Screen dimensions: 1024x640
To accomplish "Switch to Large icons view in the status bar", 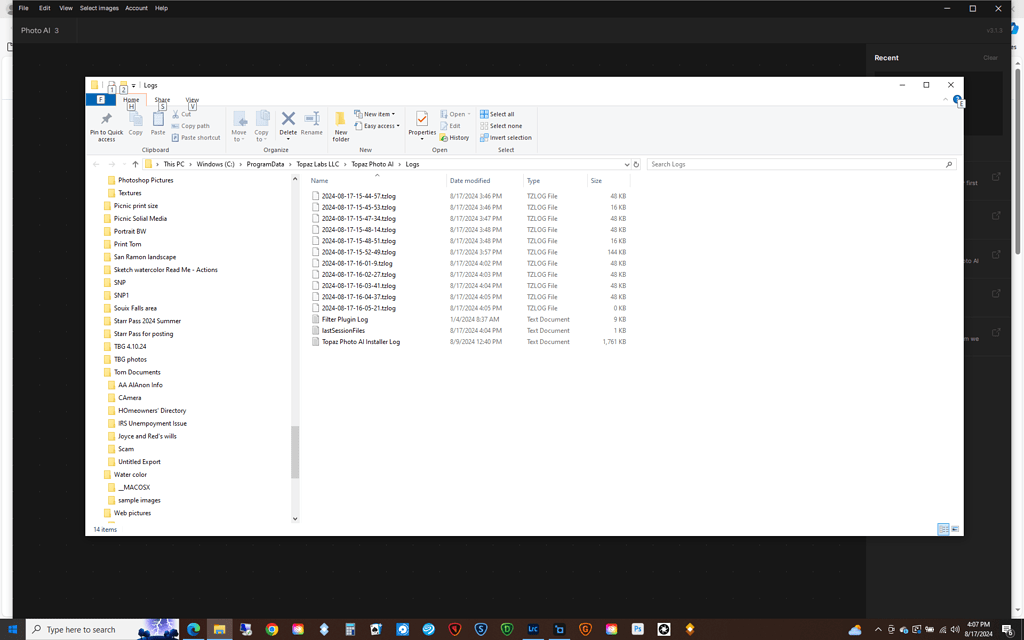I will [x=955, y=529].
